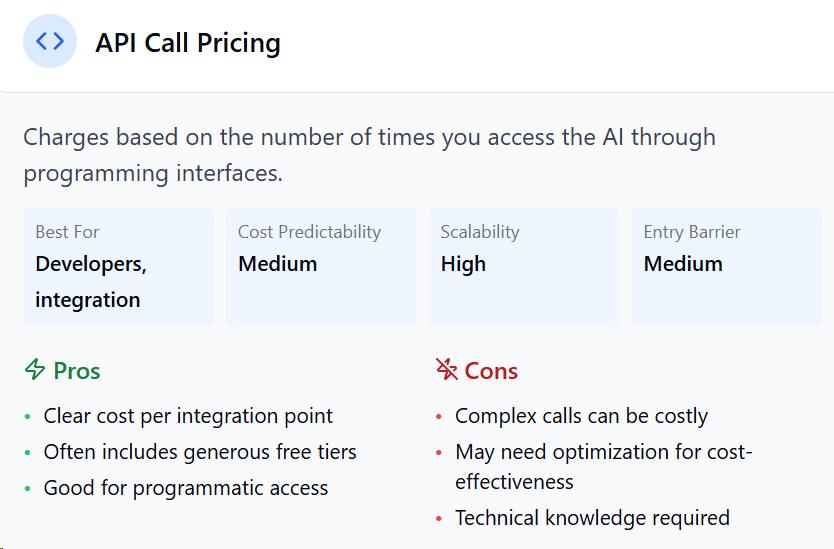Click the green lightning bolt Pros icon
Image resolution: width=834 pixels, height=549 pixels.
pos(35,369)
